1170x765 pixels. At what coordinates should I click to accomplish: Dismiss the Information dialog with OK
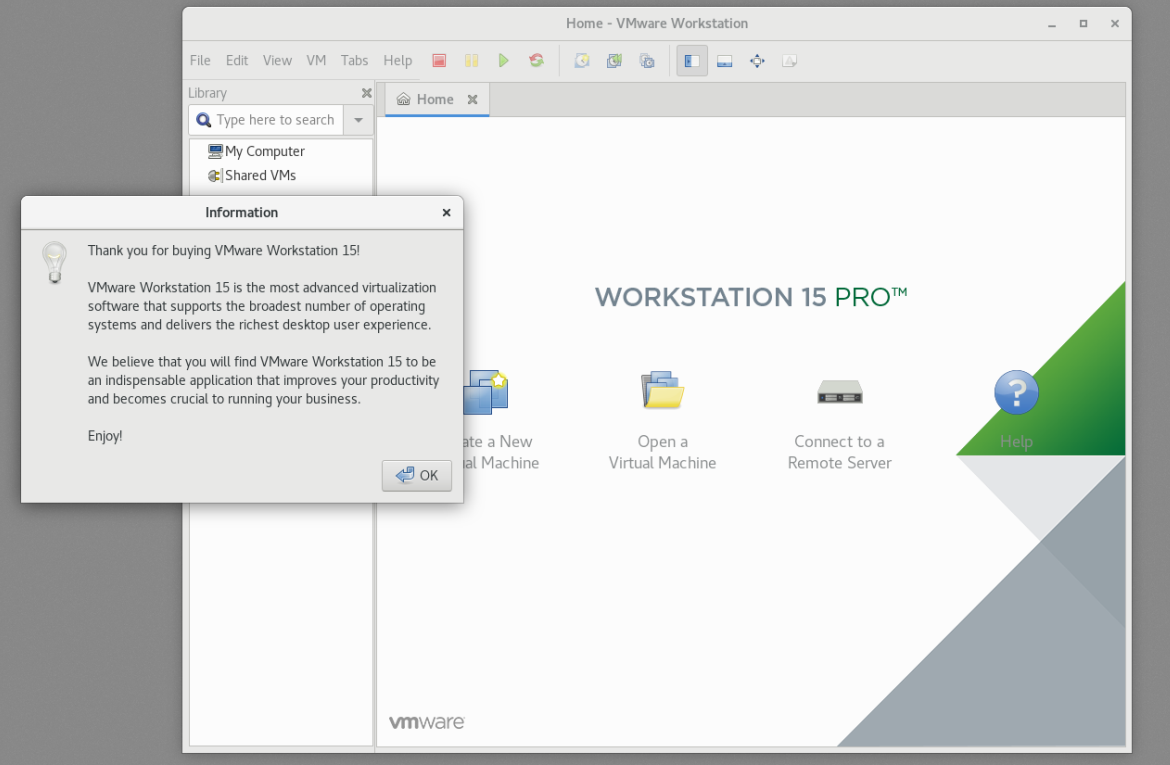[416, 475]
